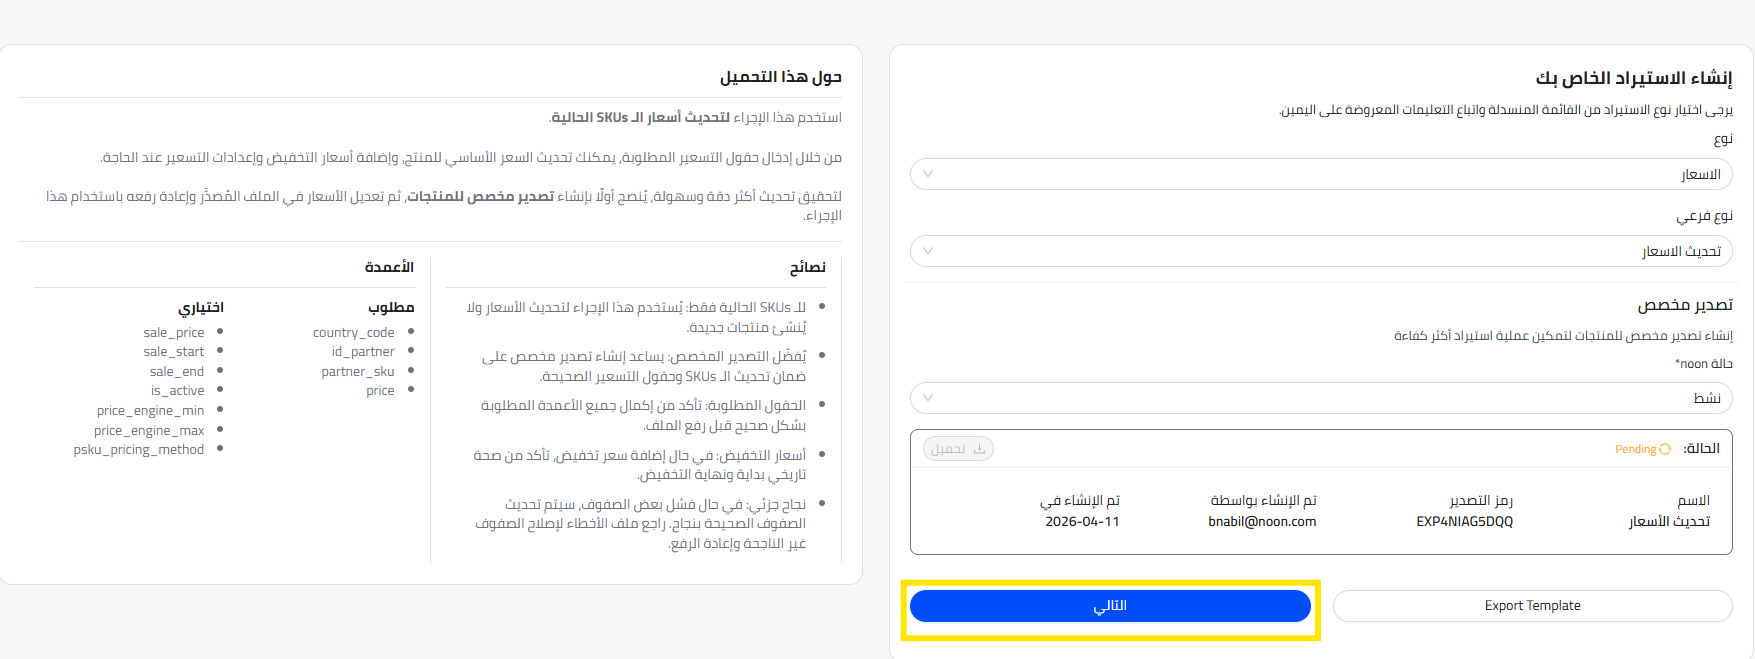The height and width of the screenshot is (659, 1755).
Task: Click the psku_pricing_method optional column name
Action: pos(138,449)
